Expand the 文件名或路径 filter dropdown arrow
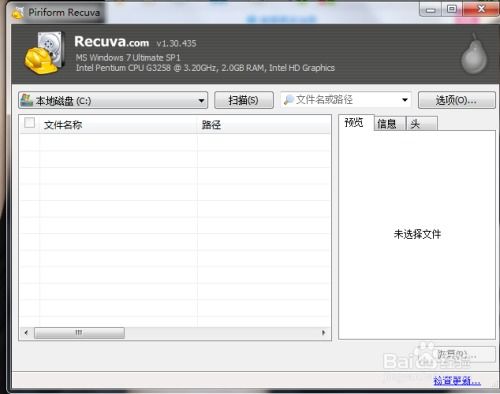The width and height of the screenshot is (500, 394). pyautogui.click(x=405, y=100)
